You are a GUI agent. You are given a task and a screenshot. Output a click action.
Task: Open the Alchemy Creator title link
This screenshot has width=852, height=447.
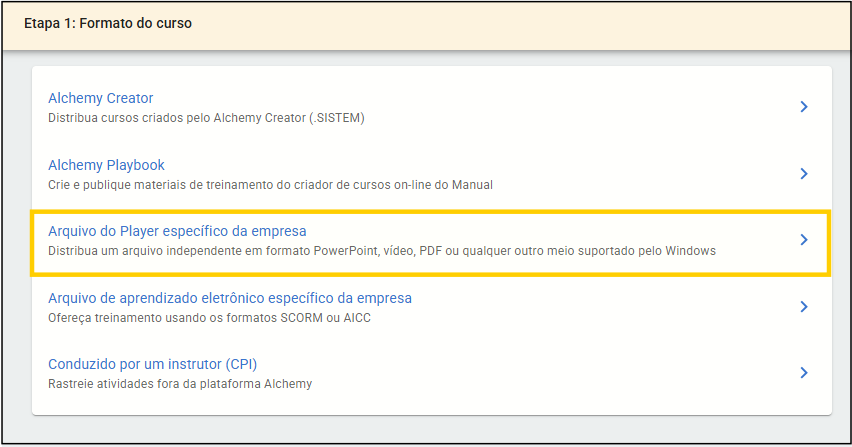[101, 98]
